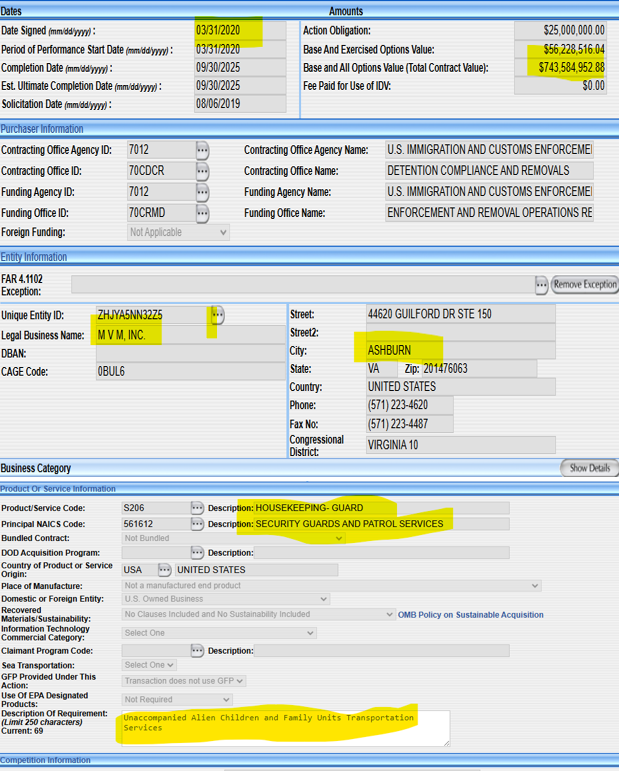Expand Recovered Materials/Sustainability dropdown
The height and width of the screenshot is (772, 619).
pyautogui.click(x=259, y=614)
